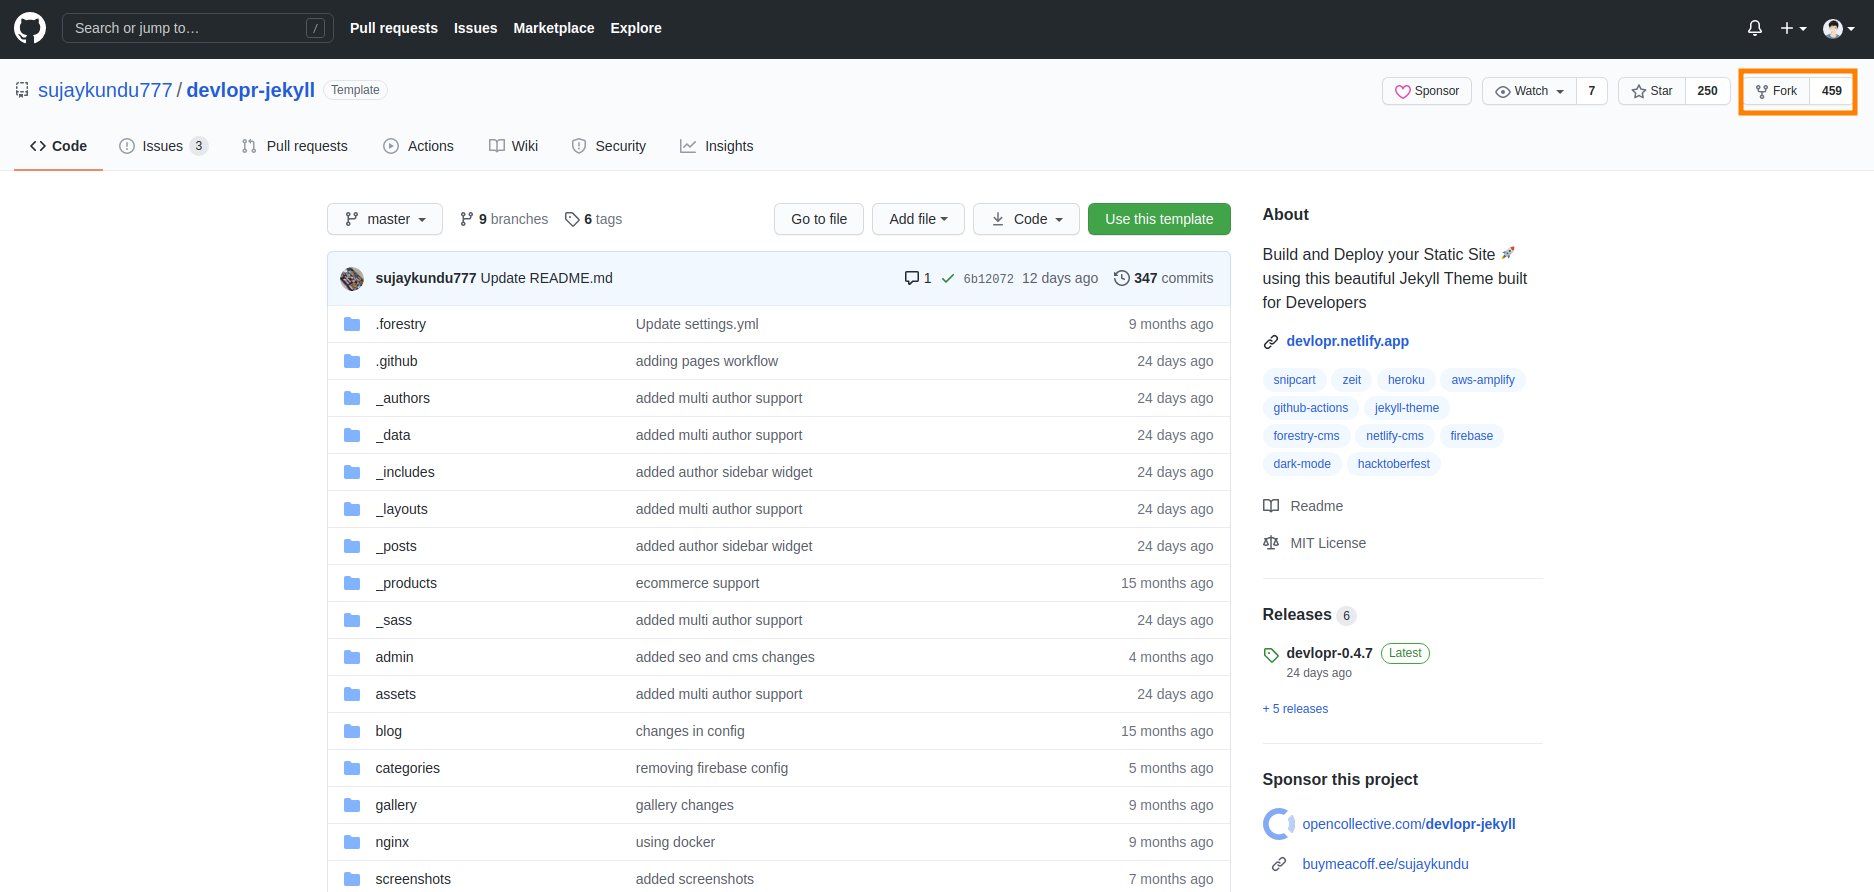Open the devlopr-0.4.7 latest release
Viewport: 1874px width, 892px height.
(x=1329, y=653)
